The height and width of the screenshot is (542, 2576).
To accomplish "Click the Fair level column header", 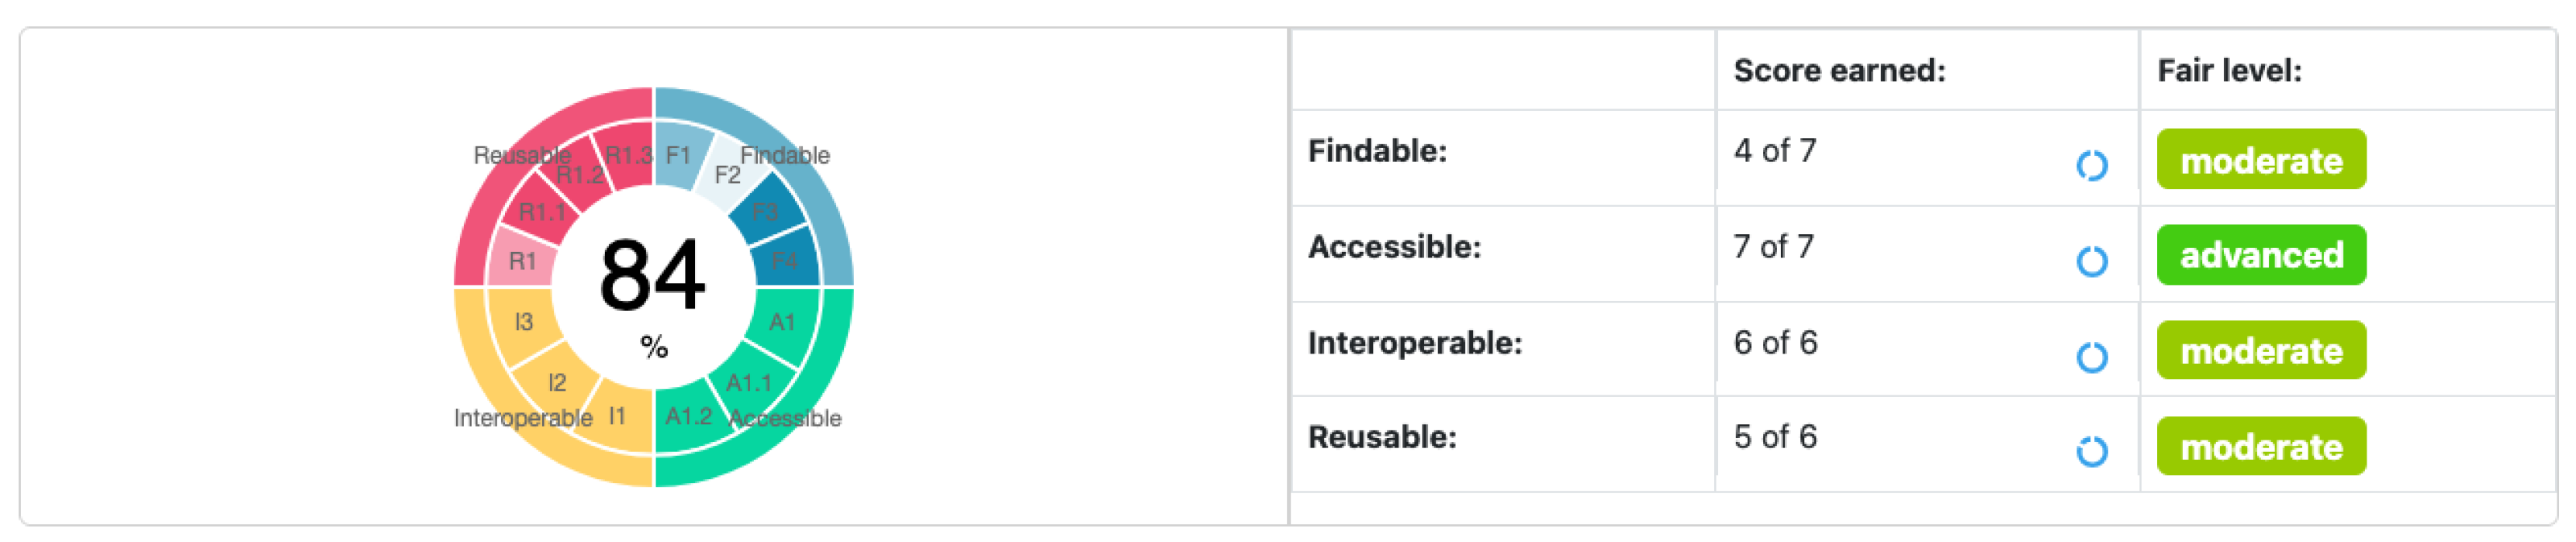I will coord(2229,71).
